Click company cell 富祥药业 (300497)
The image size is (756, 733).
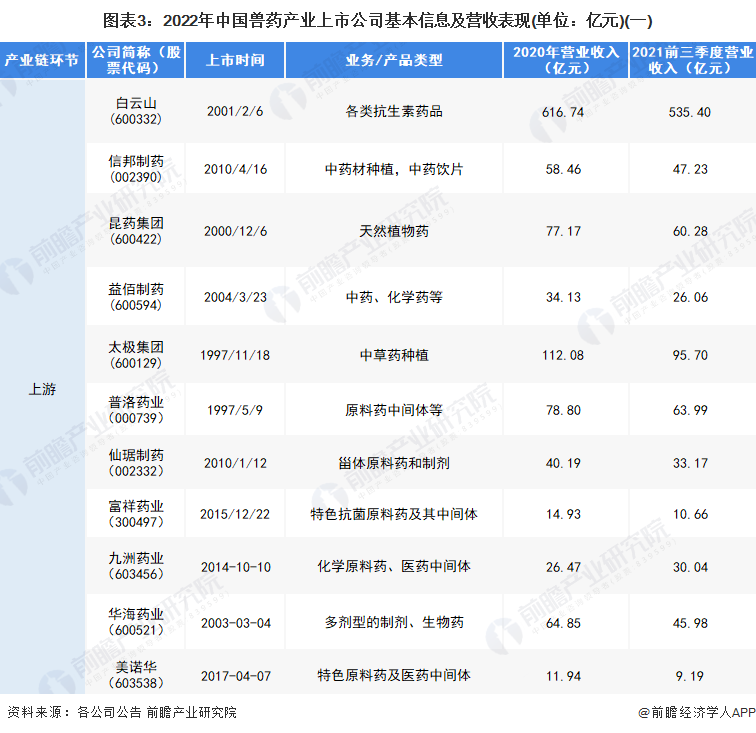(x=136, y=514)
